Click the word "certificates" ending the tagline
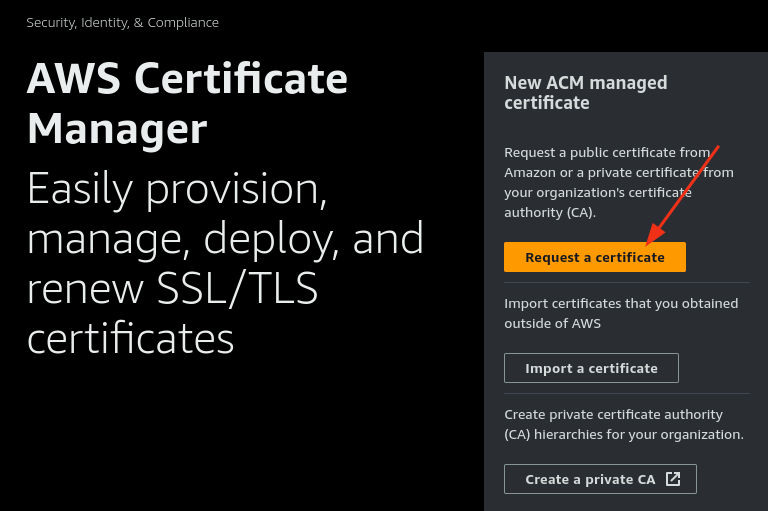The image size is (768, 511). pyautogui.click(x=130, y=339)
